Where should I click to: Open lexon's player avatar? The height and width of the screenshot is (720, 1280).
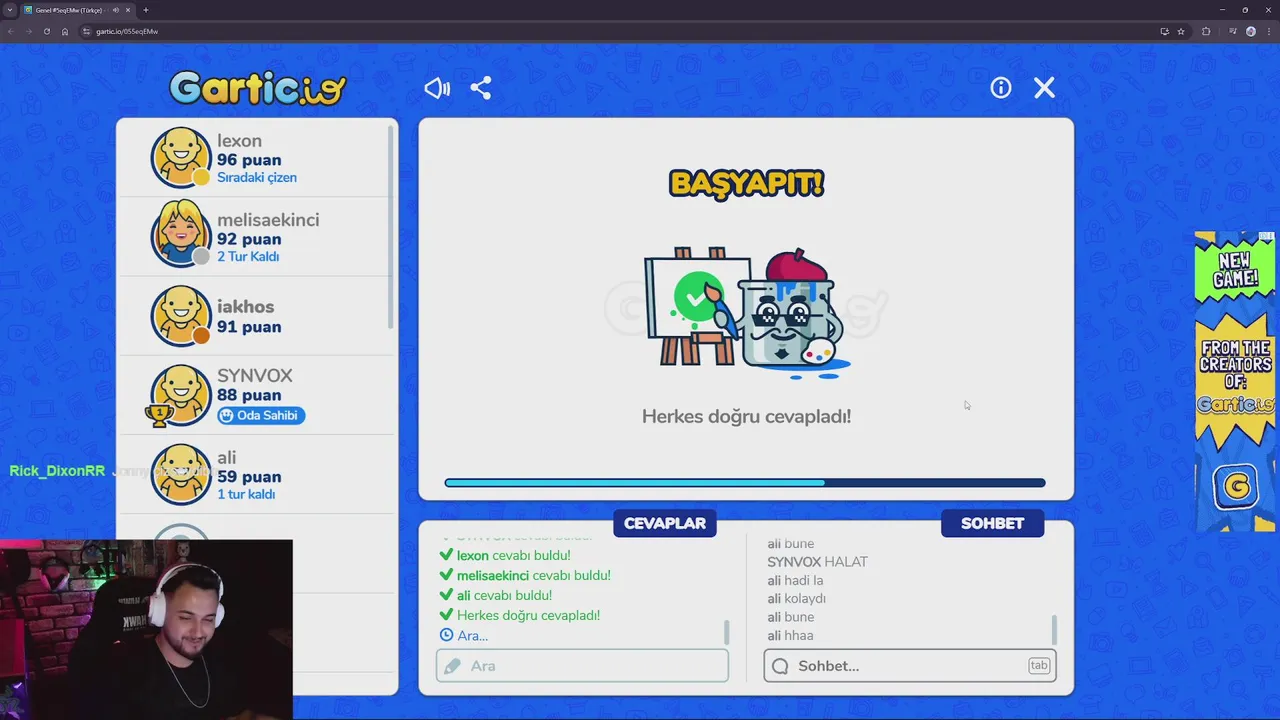click(181, 157)
